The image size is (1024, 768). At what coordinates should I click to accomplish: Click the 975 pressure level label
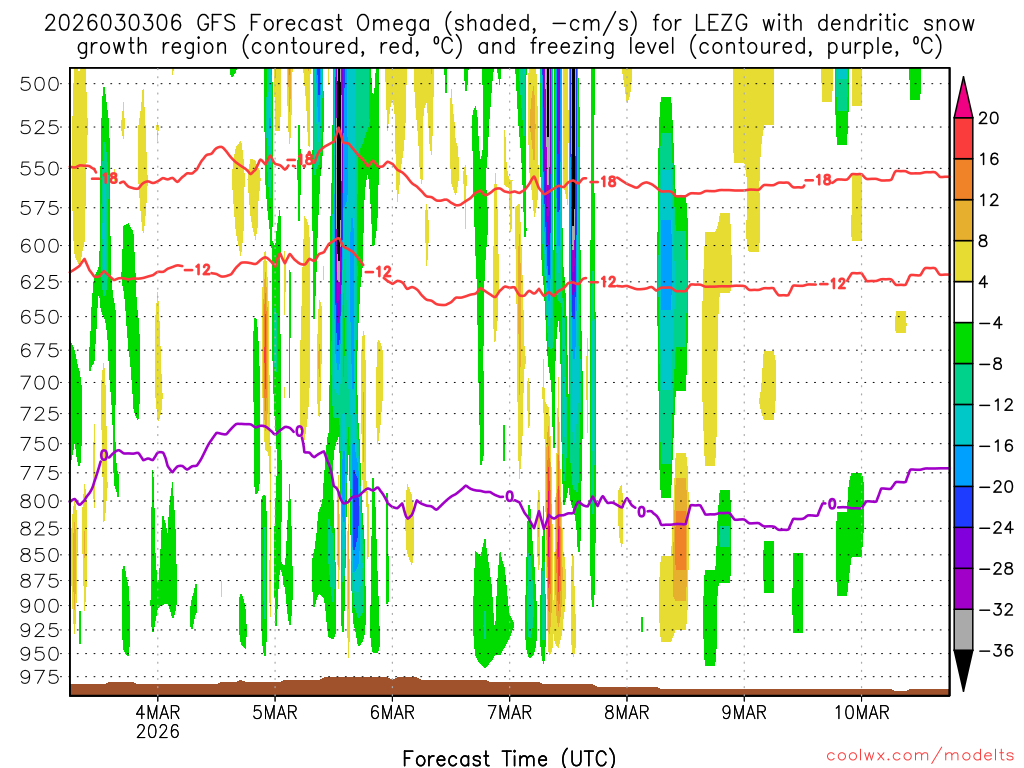39,677
